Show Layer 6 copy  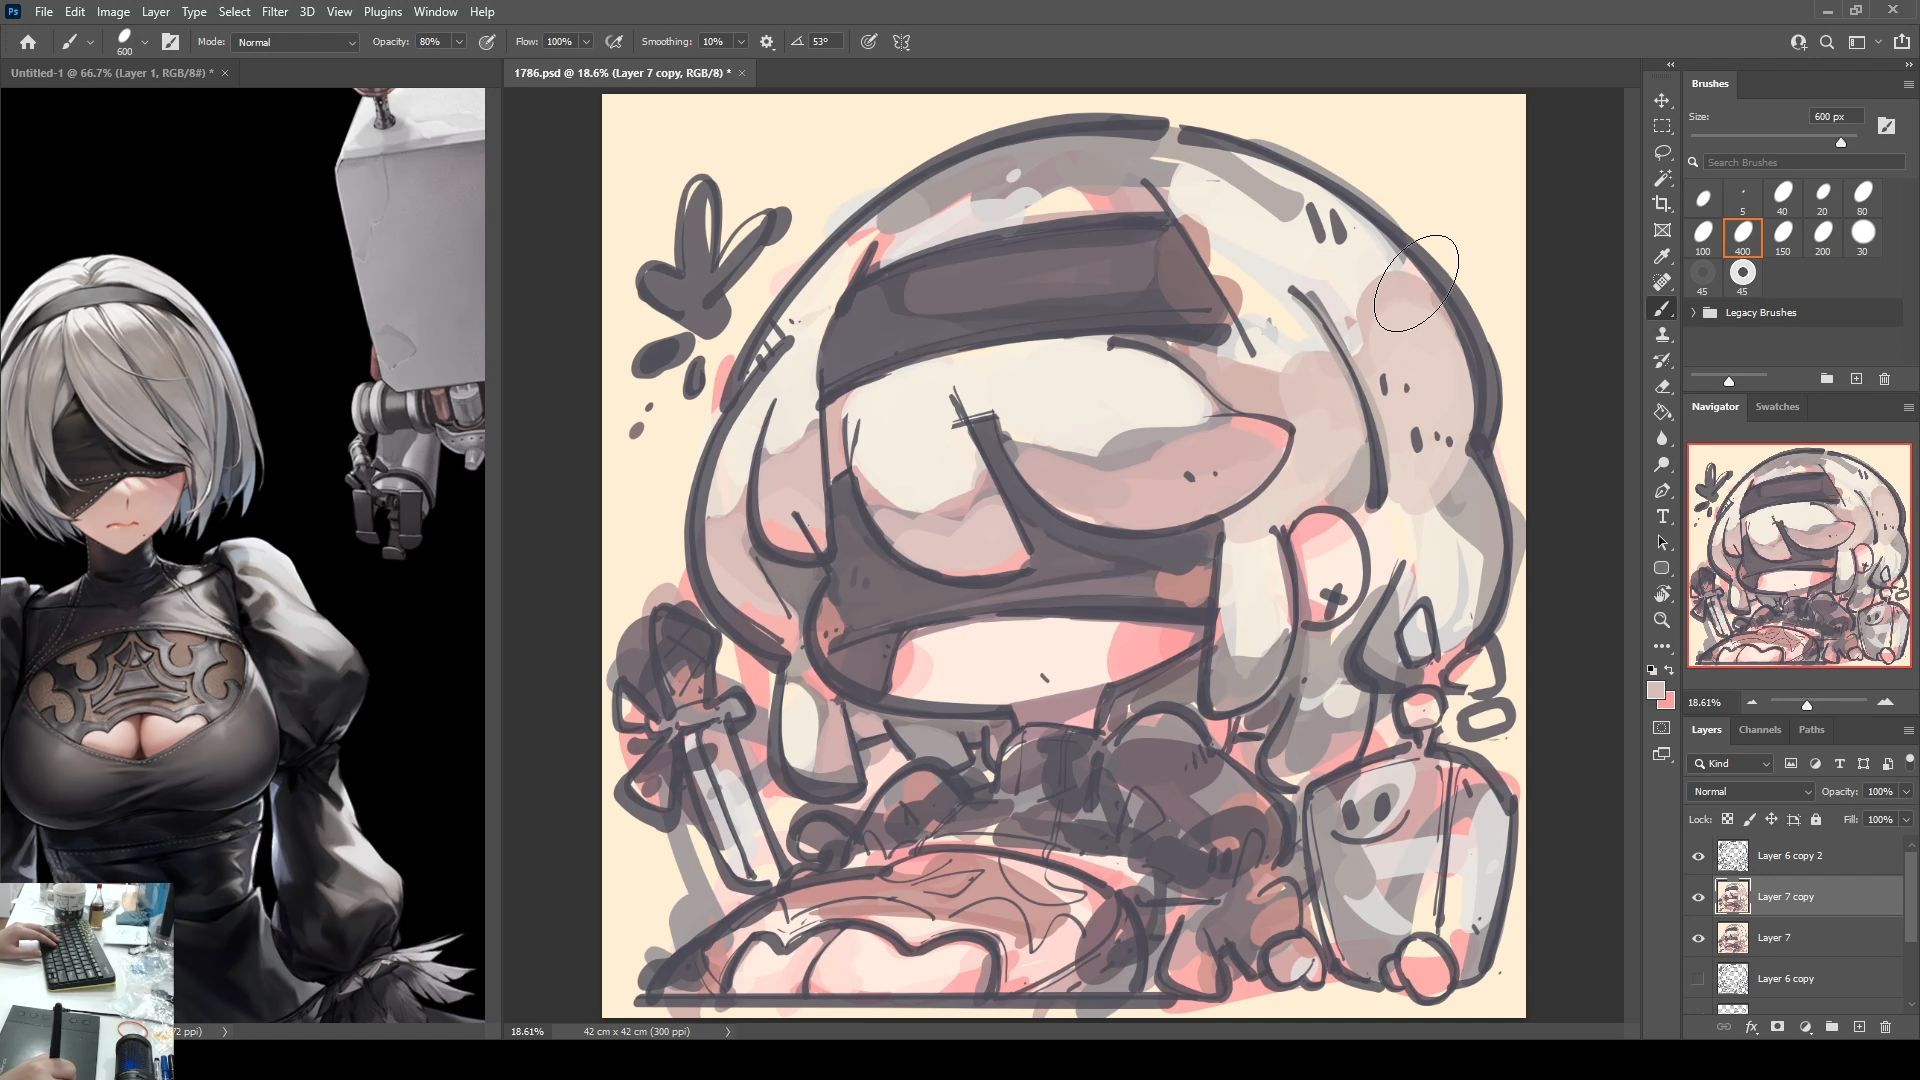coord(1698,979)
